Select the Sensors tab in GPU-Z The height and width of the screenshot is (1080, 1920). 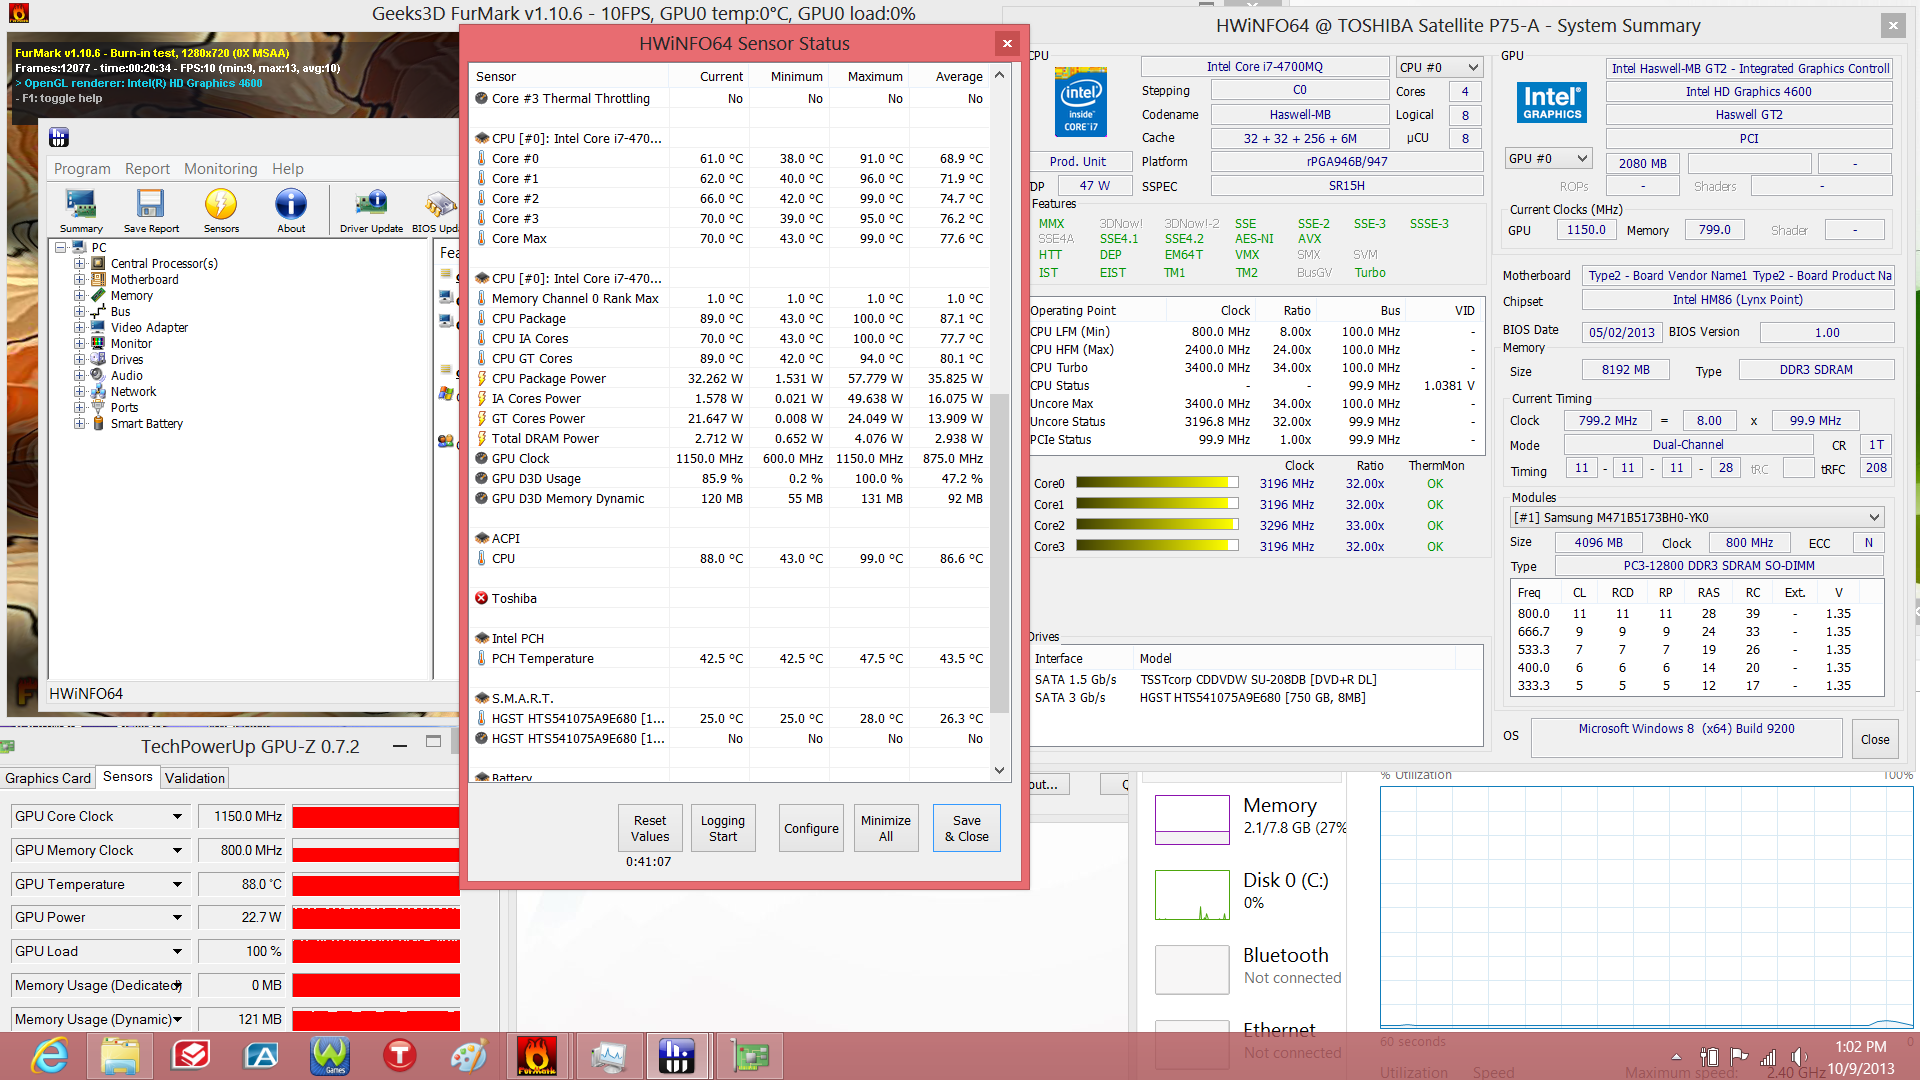128,777
